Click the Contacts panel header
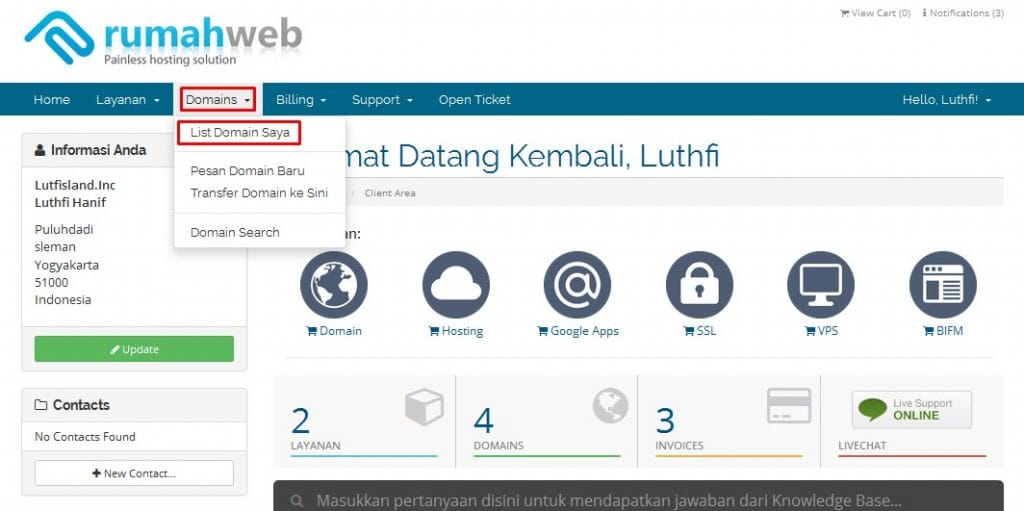Viewport: 1024px width, 511px height. tap(134, 405)
